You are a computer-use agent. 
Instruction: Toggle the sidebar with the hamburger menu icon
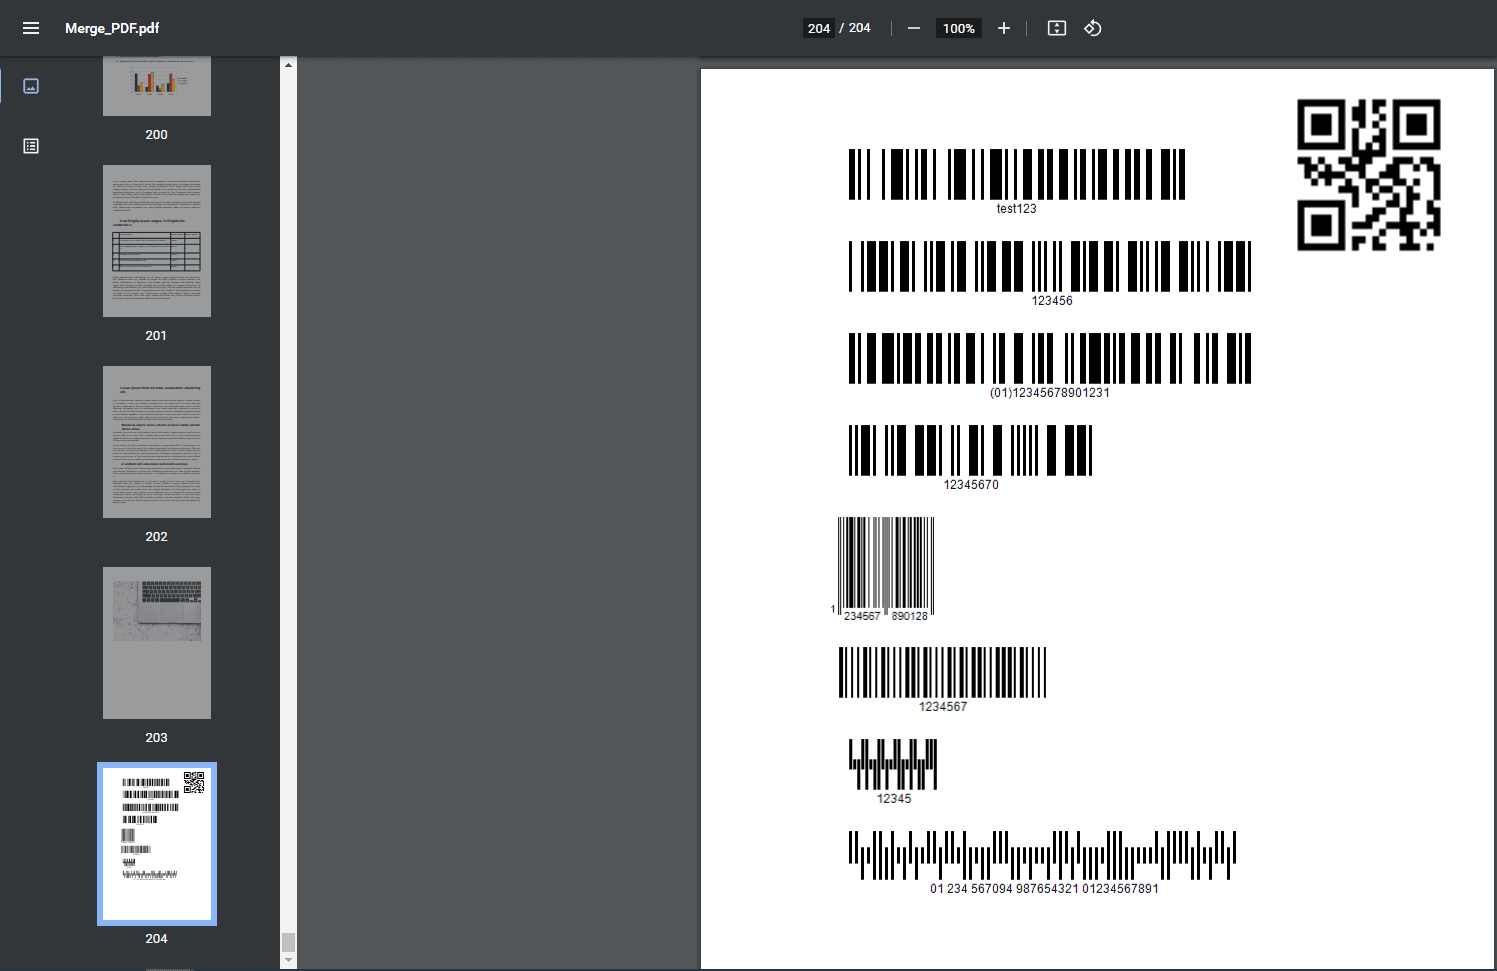[x=31, y=28]
